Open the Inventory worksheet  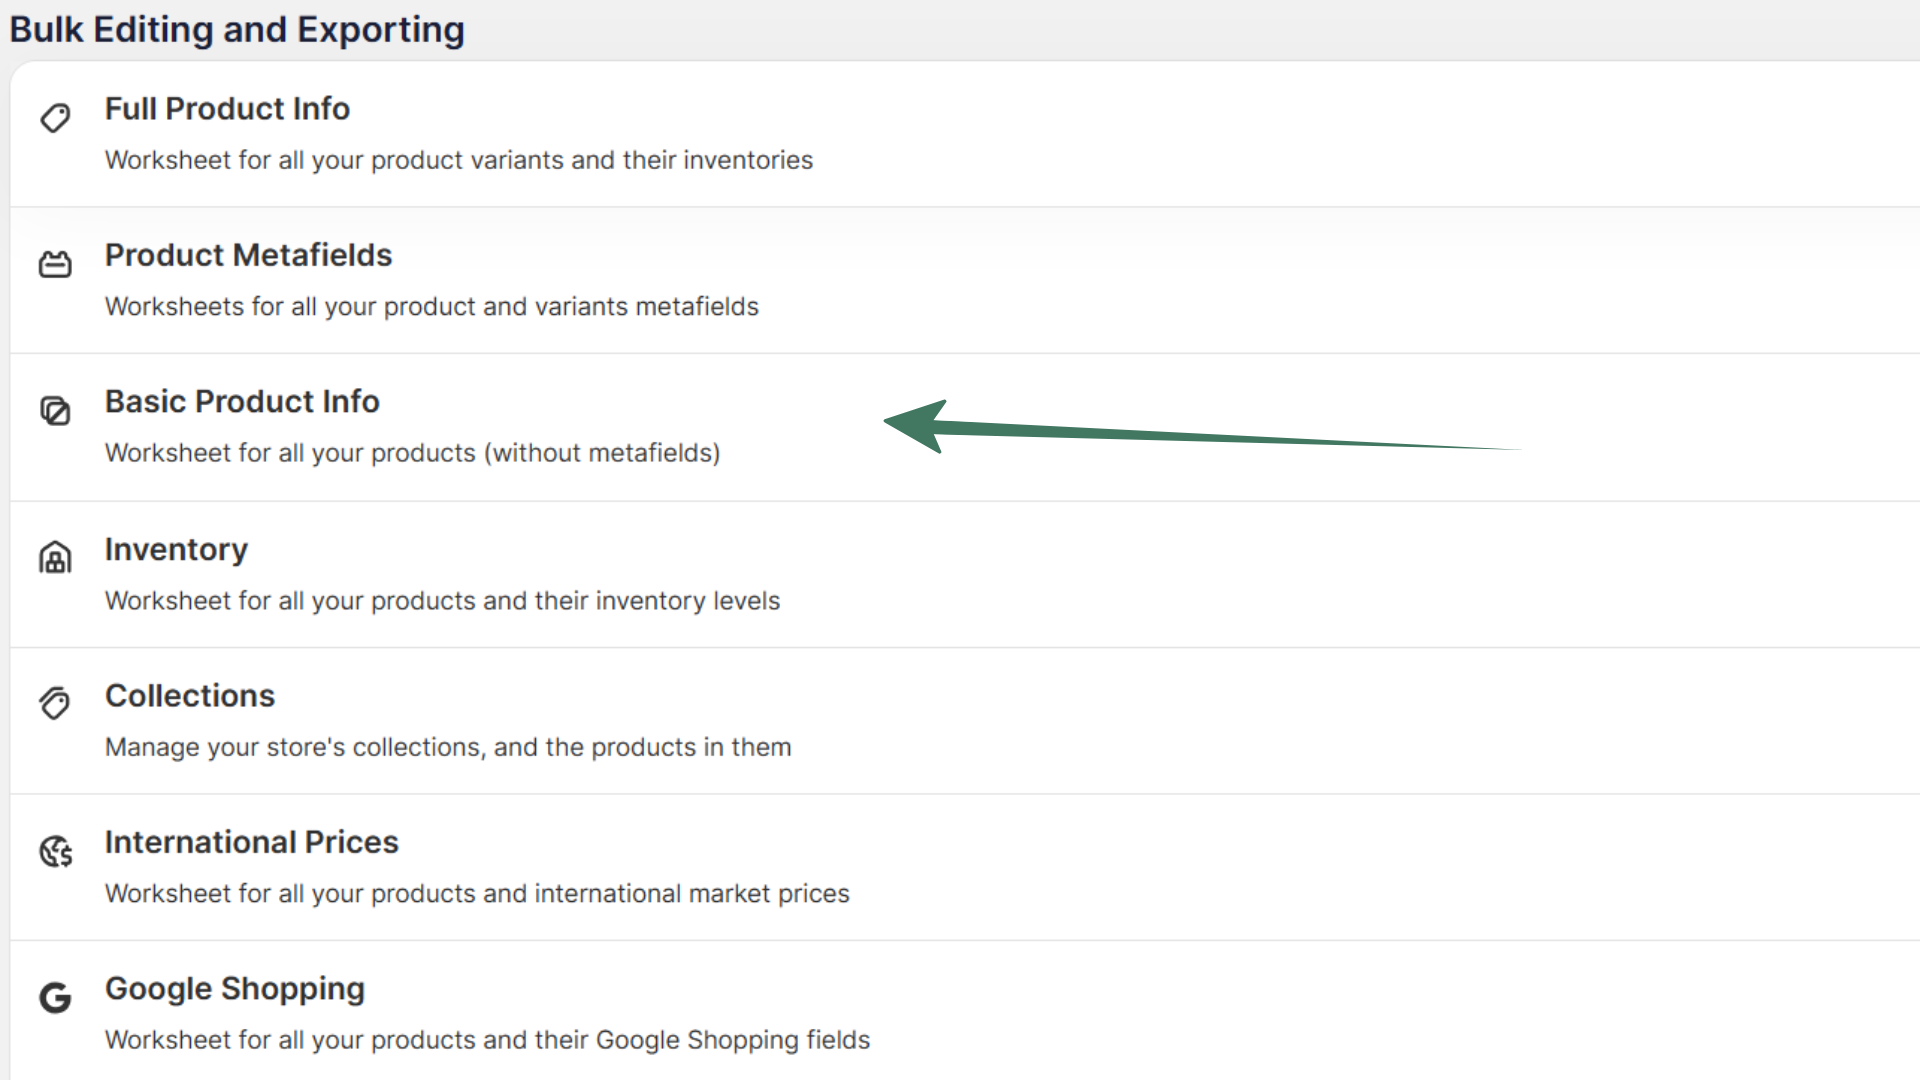[176, 549]
